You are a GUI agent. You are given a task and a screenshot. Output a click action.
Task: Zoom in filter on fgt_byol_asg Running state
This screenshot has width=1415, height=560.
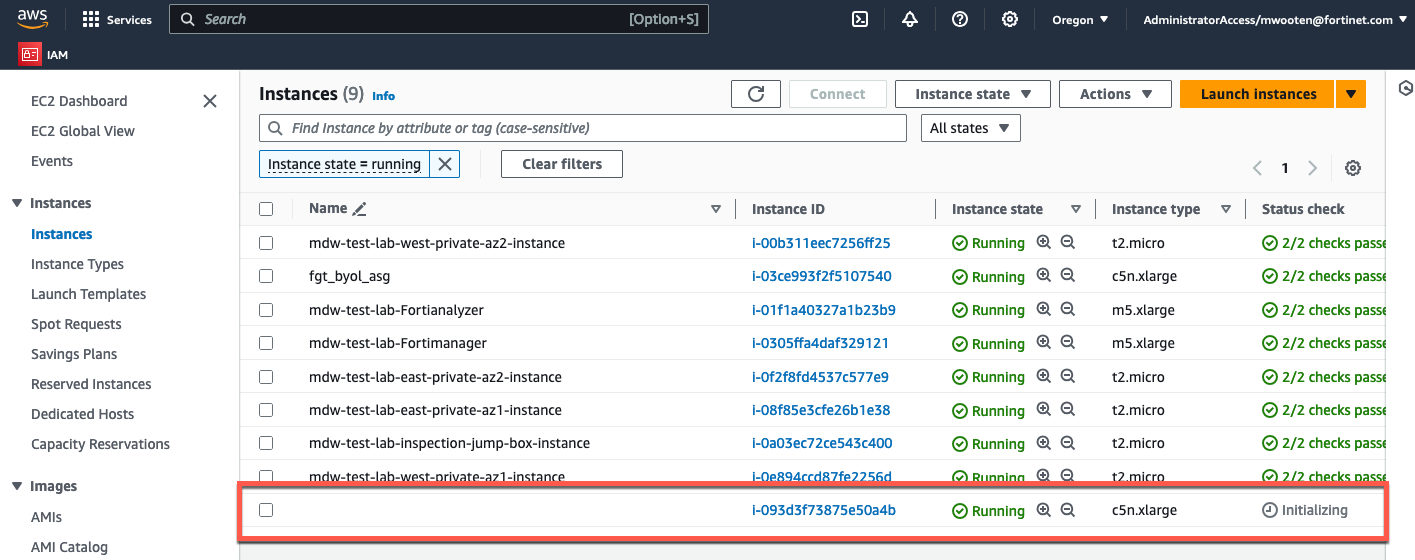(x=1044, y=275)
